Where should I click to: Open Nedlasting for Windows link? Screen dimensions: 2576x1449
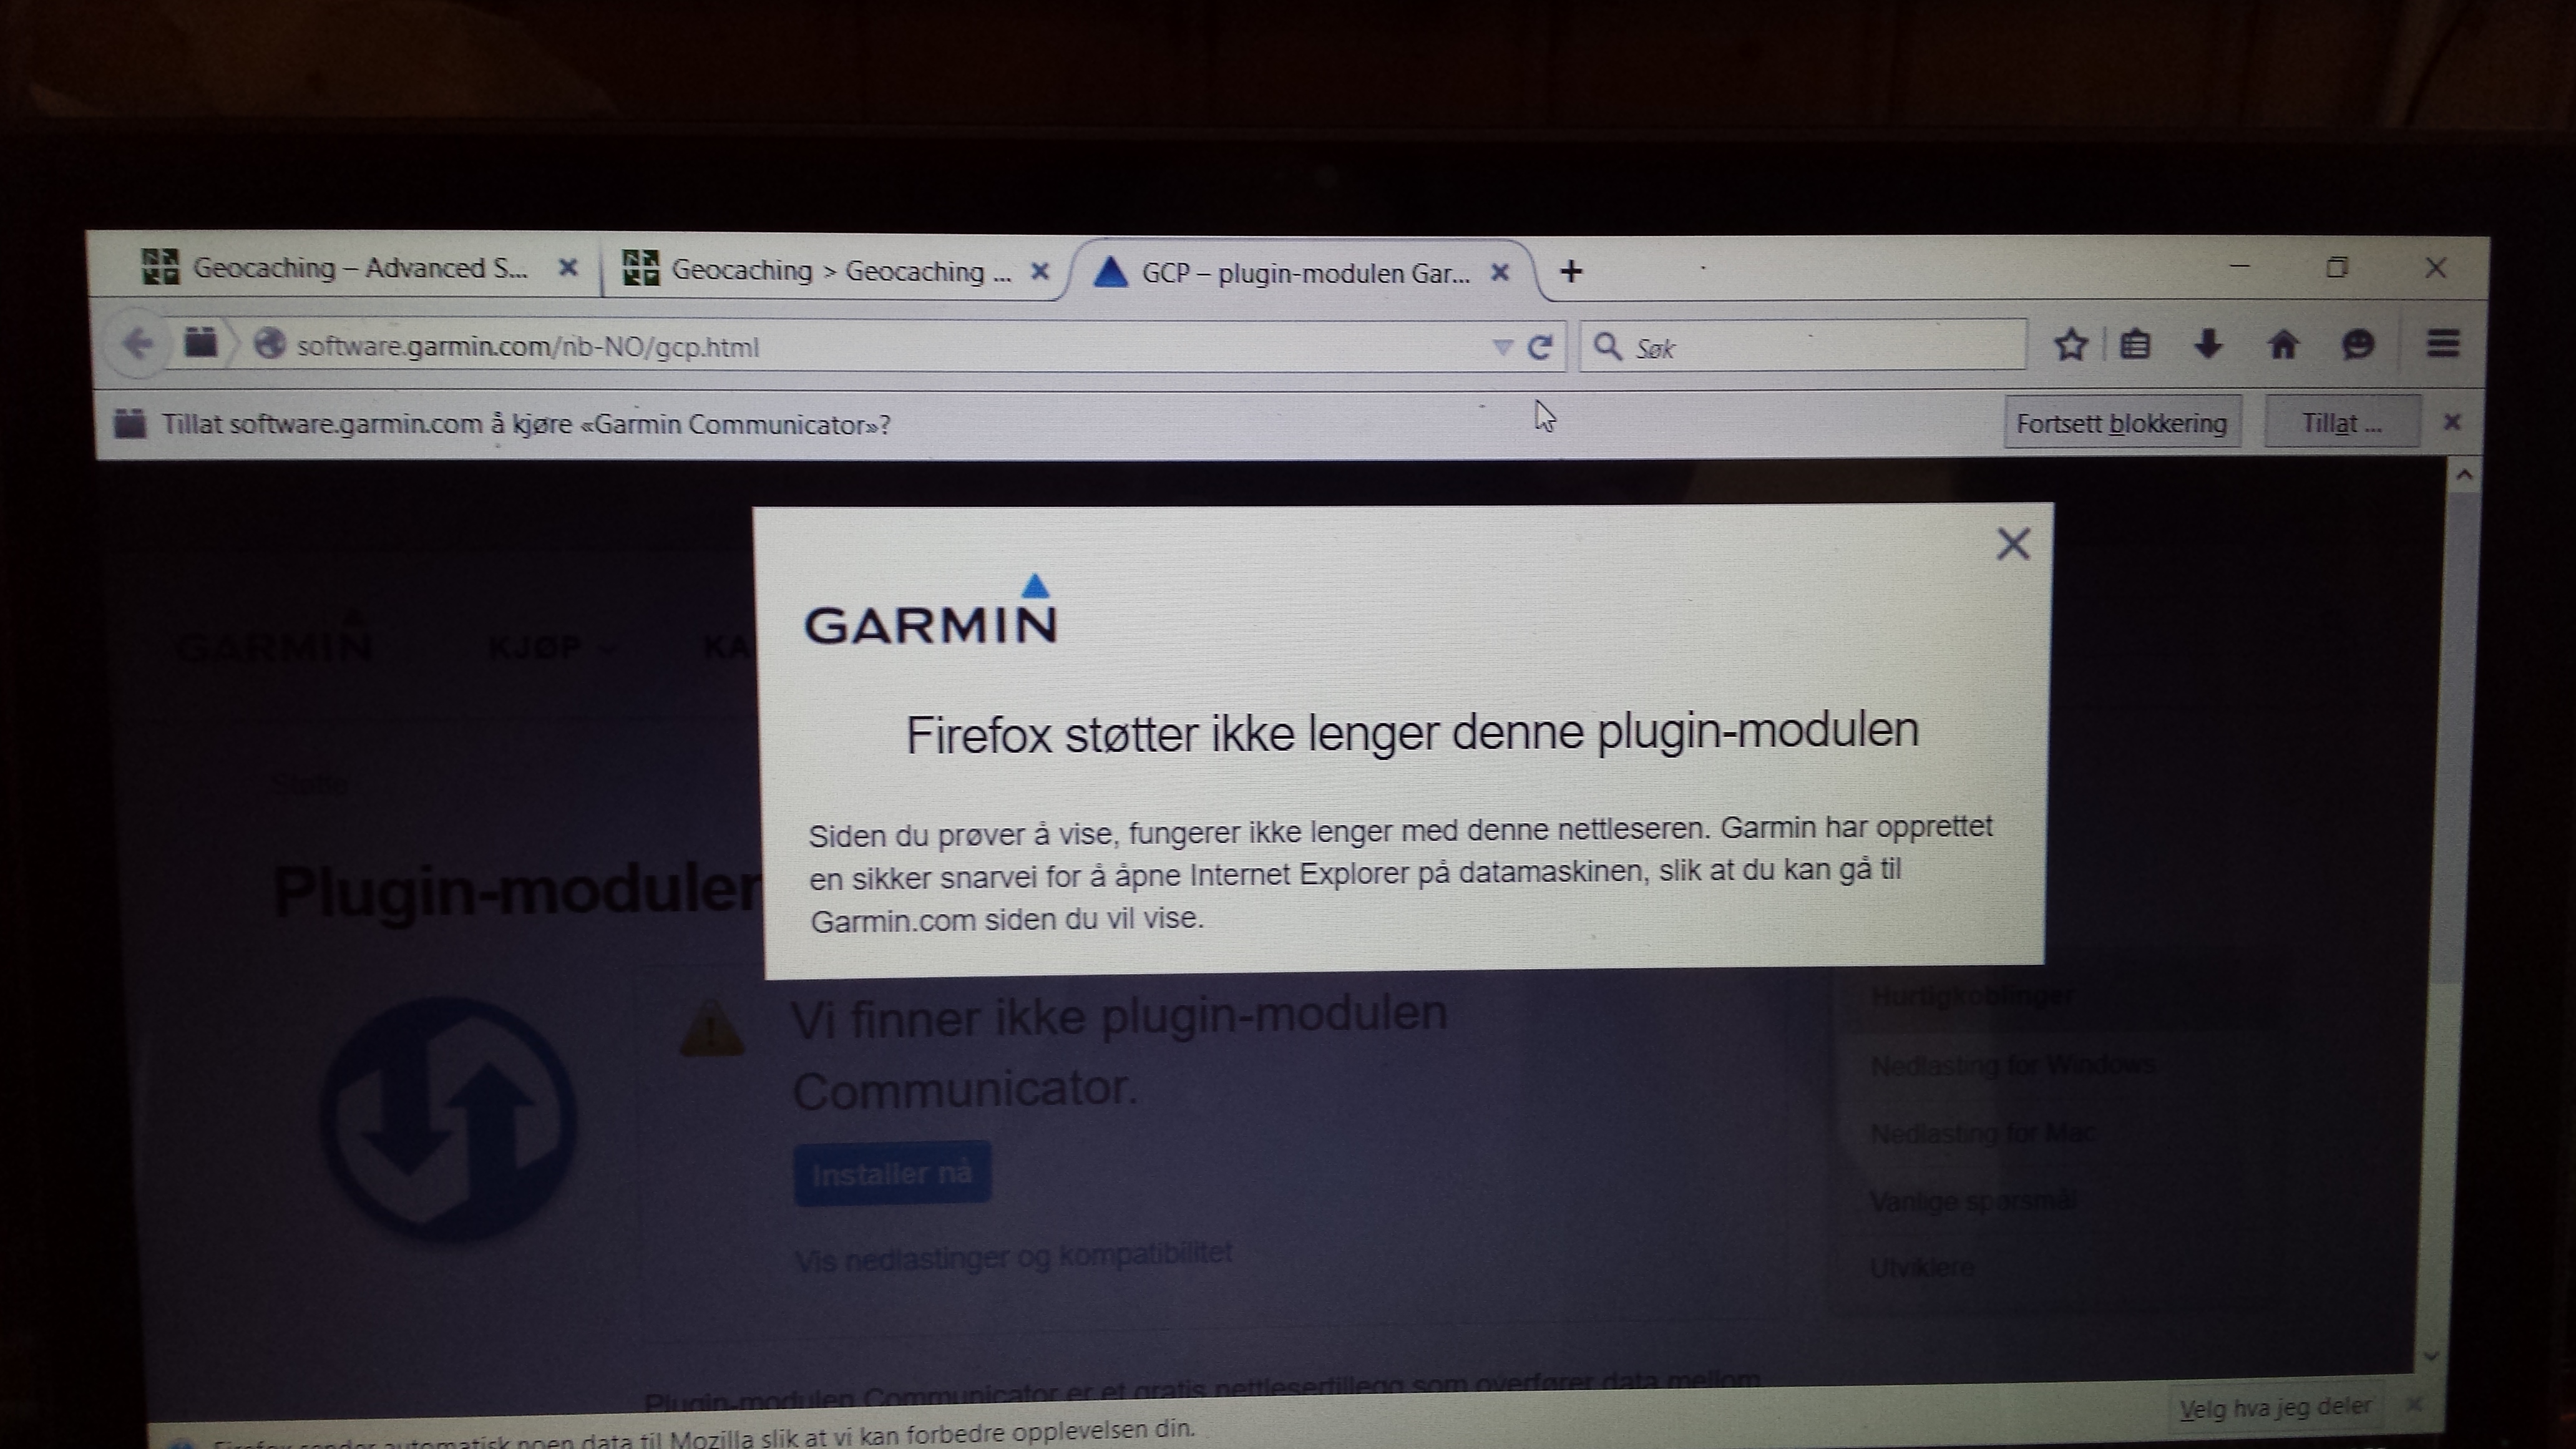click(x=2012, y=1064)
